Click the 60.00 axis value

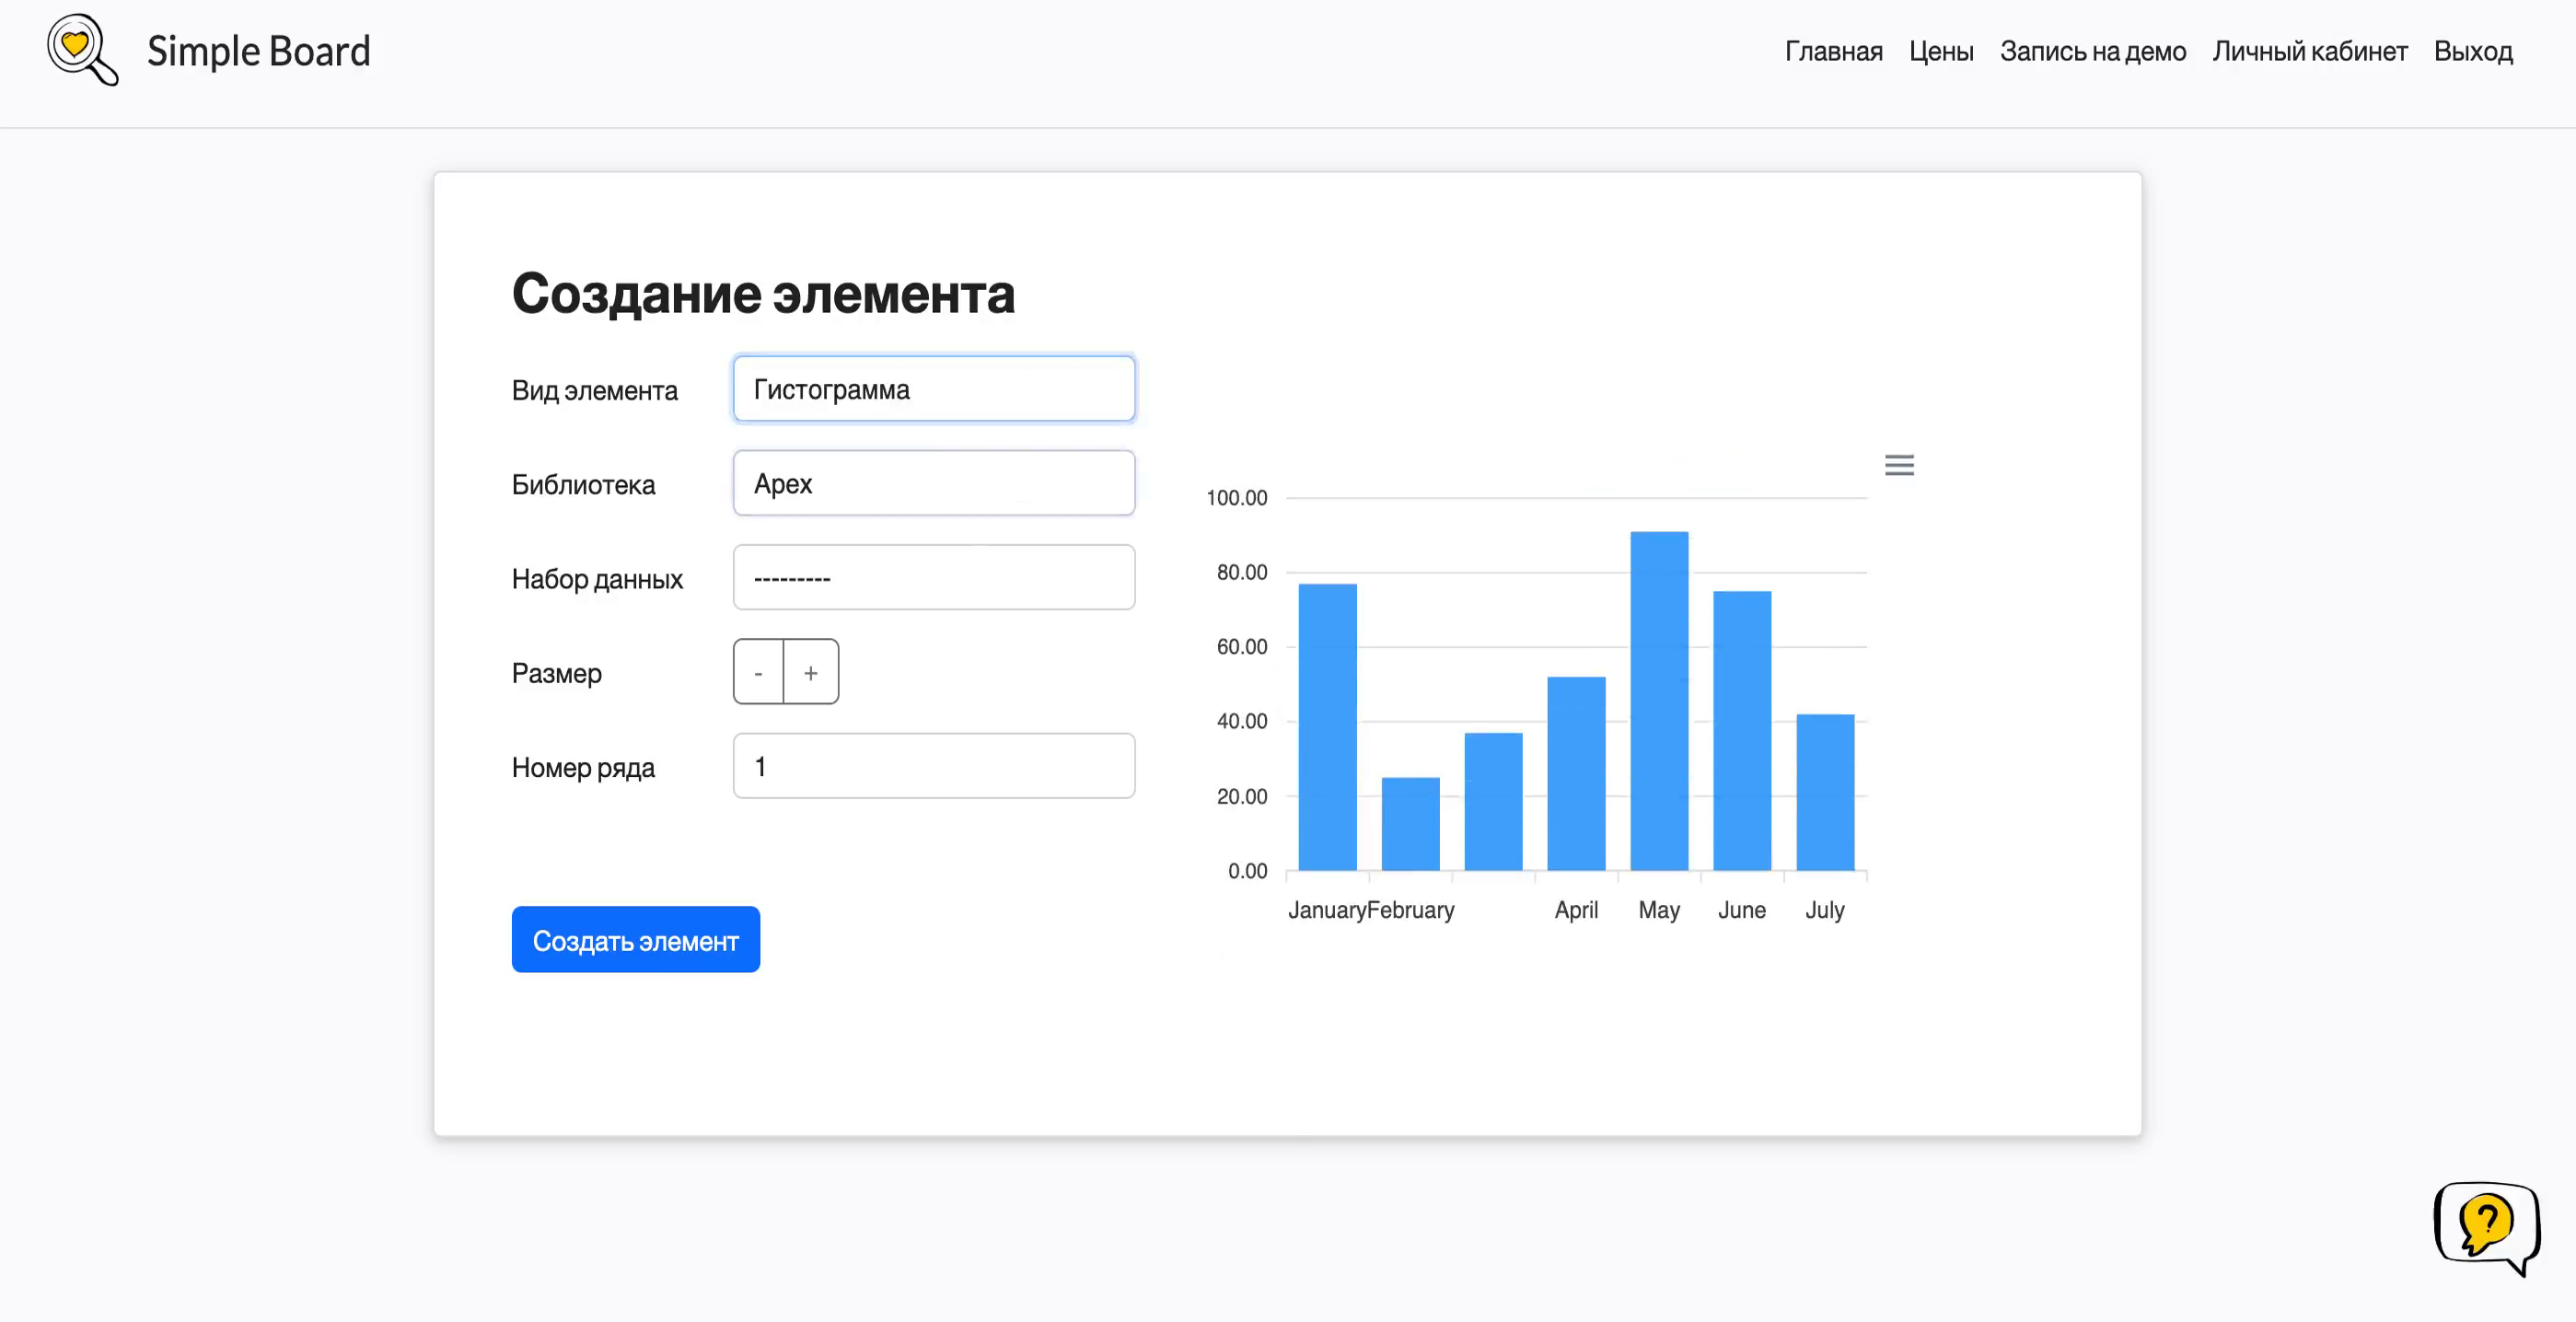[x=1241, y=647]
